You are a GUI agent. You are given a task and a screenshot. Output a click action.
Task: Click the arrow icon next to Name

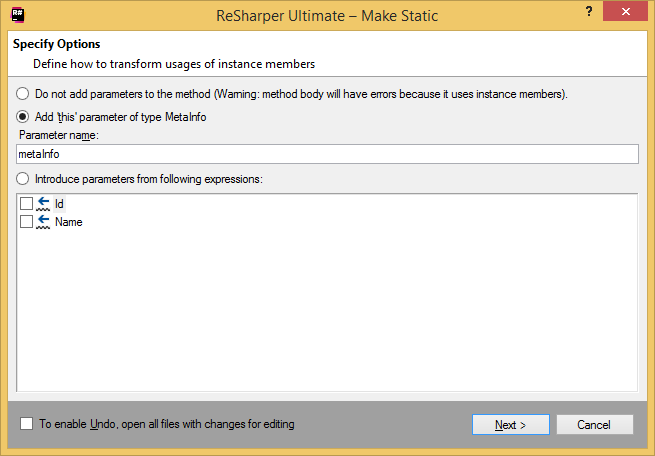[43, 222]
